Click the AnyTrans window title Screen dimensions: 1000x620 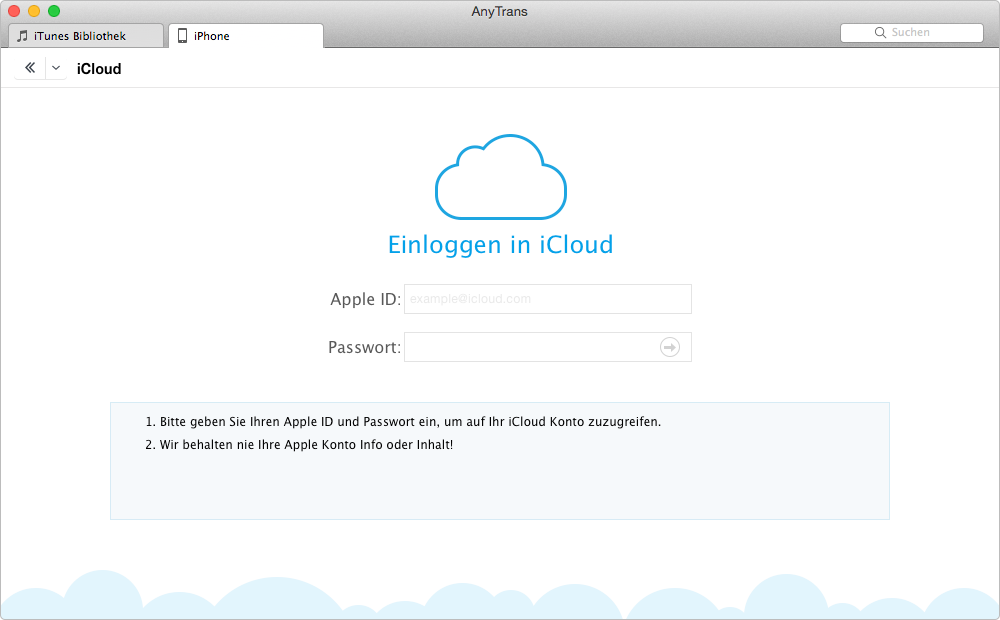click(499, 11)
